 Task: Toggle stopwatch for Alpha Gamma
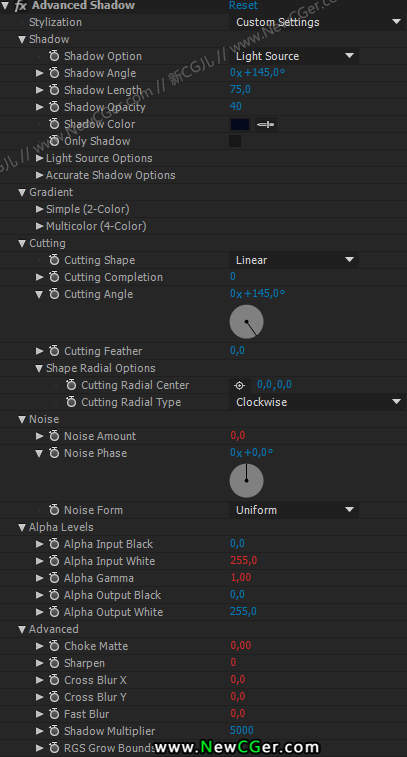(54, 578)
